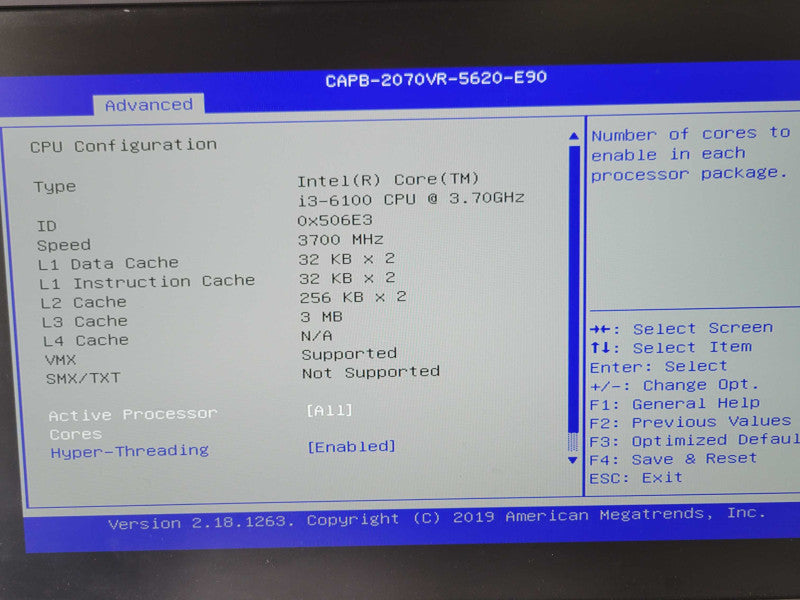Click the BIOS title CAPB-2070VR-5620-E90
The width and height of the screenshot is (800, 600).
click(436, 79)
